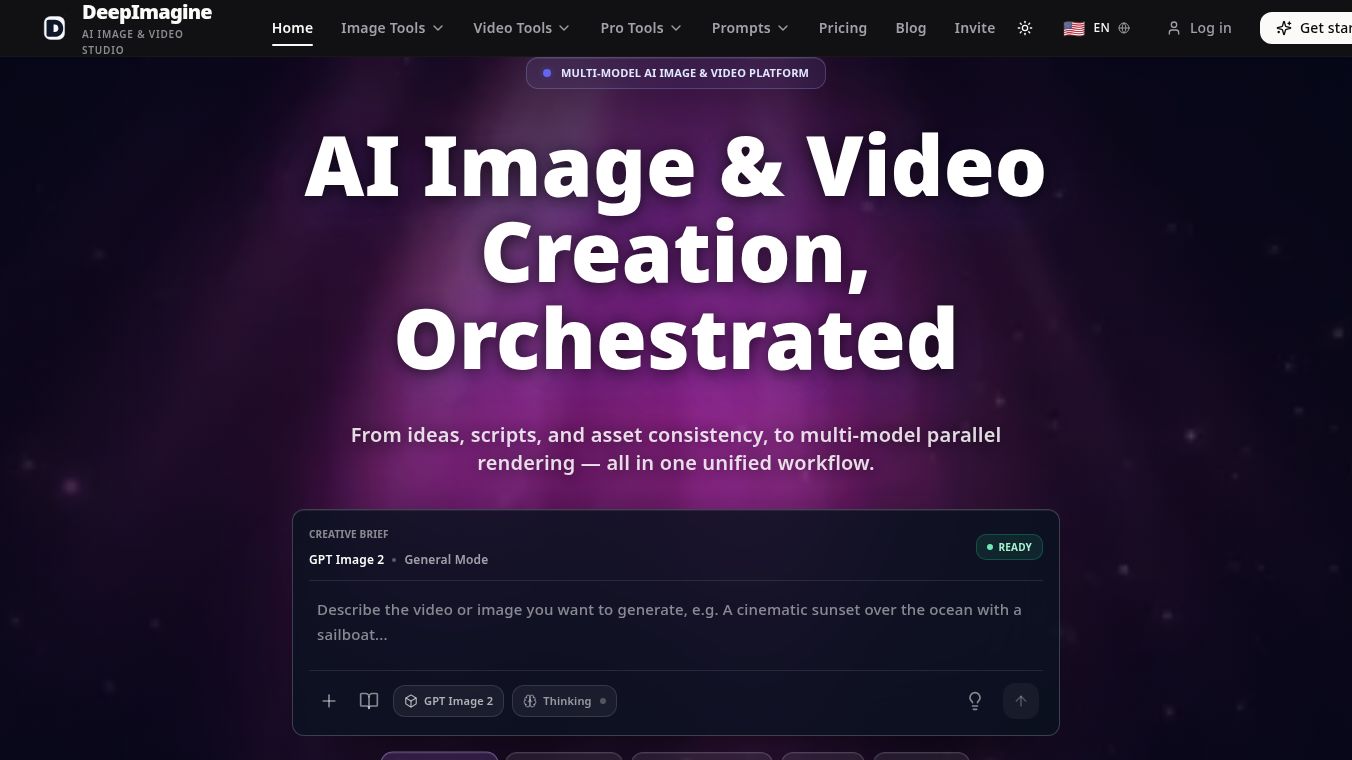This screenshot has height=760, width=1352.
Task: Go to the Pricing page
Action: pyautogui.click(x=843, y=28)
